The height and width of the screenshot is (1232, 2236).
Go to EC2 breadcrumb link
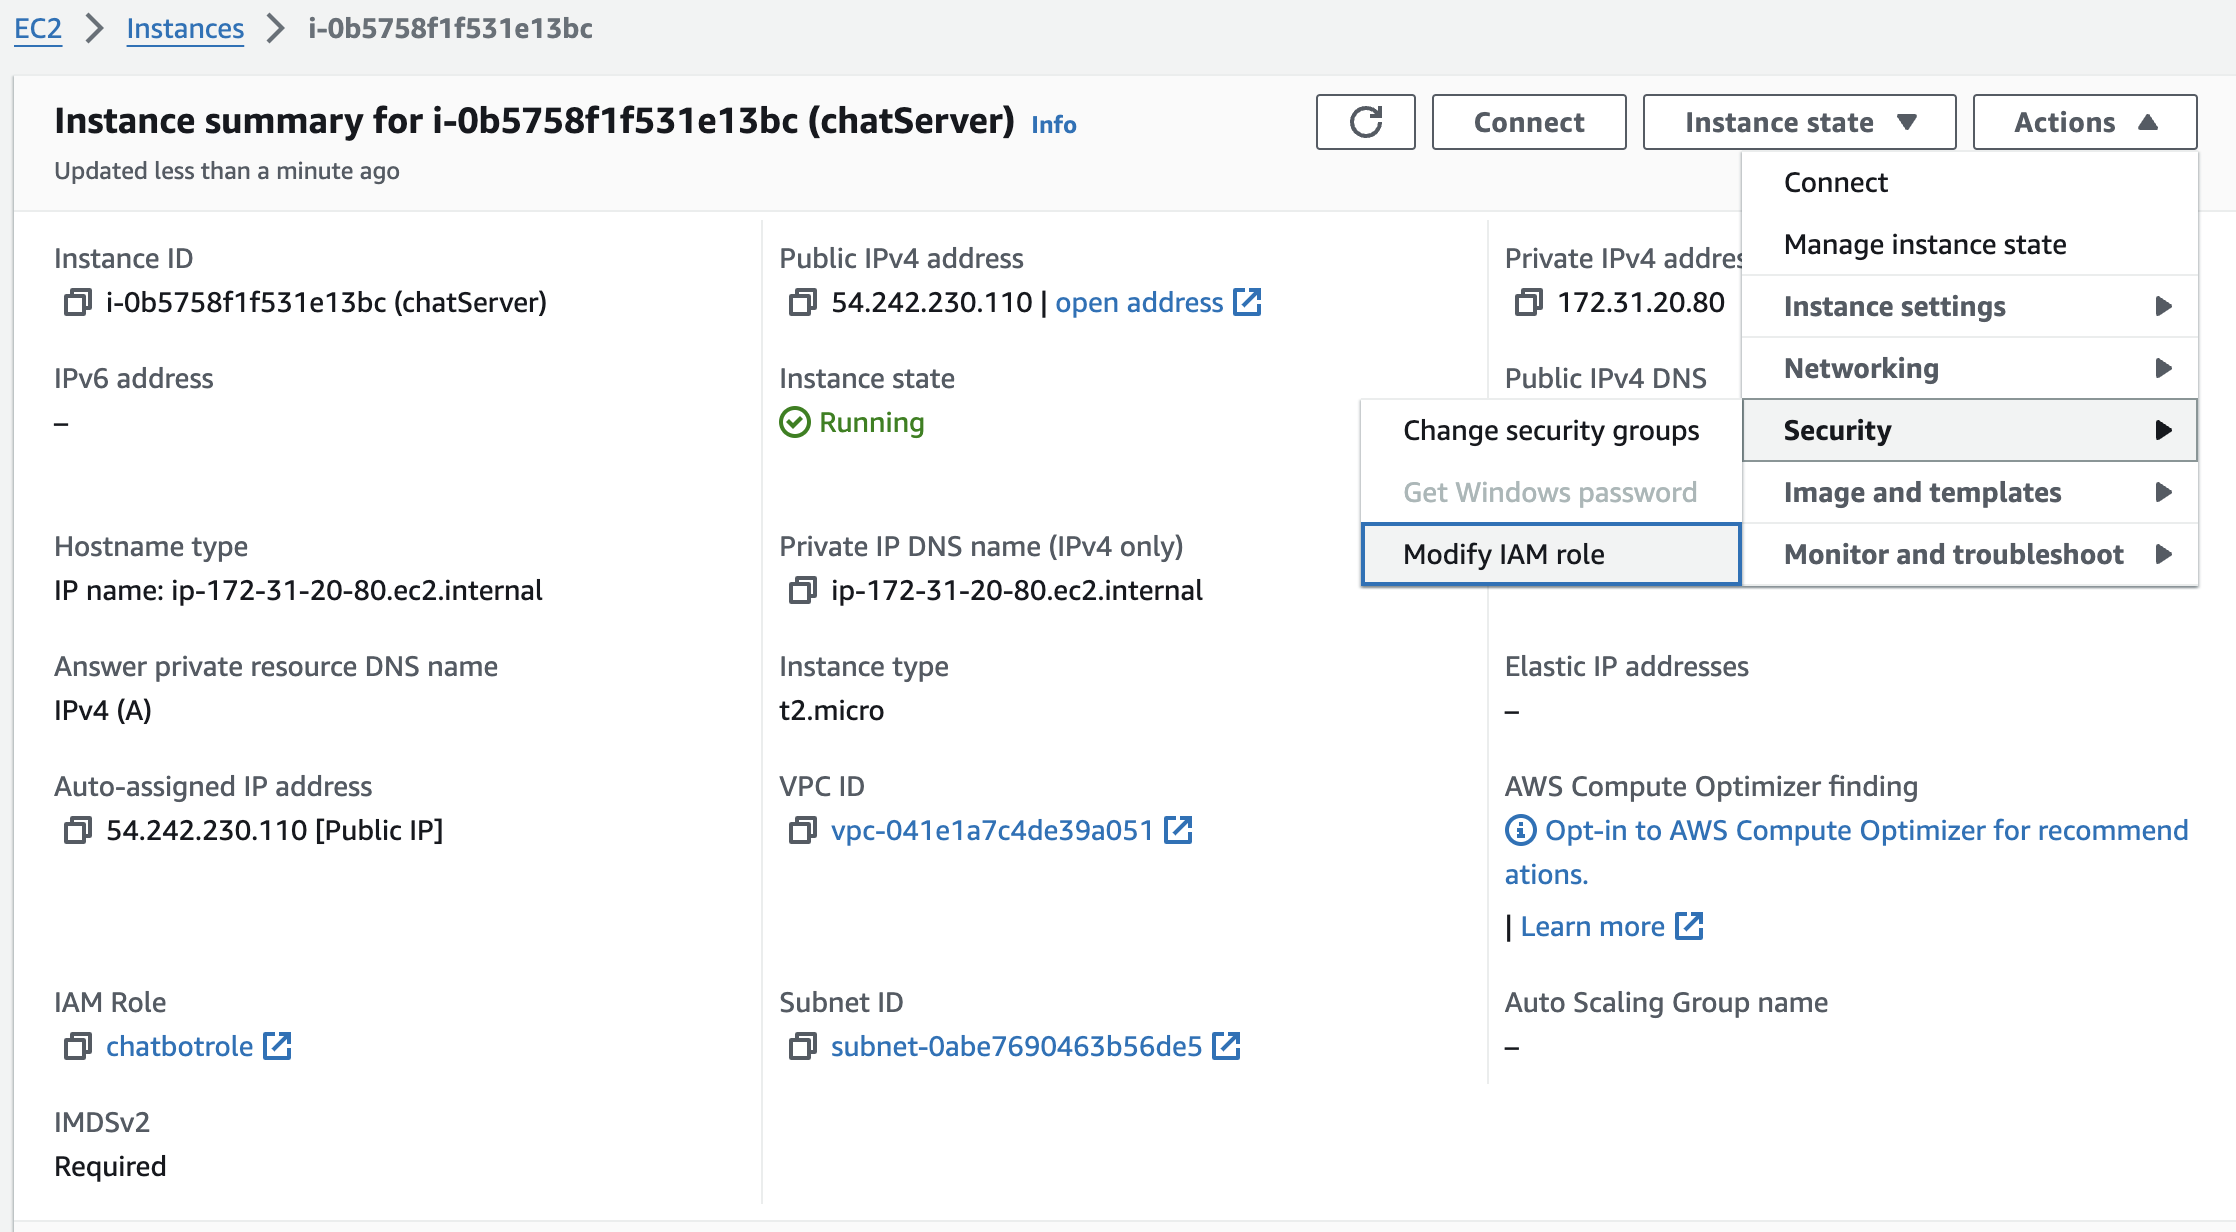[38, 28]
